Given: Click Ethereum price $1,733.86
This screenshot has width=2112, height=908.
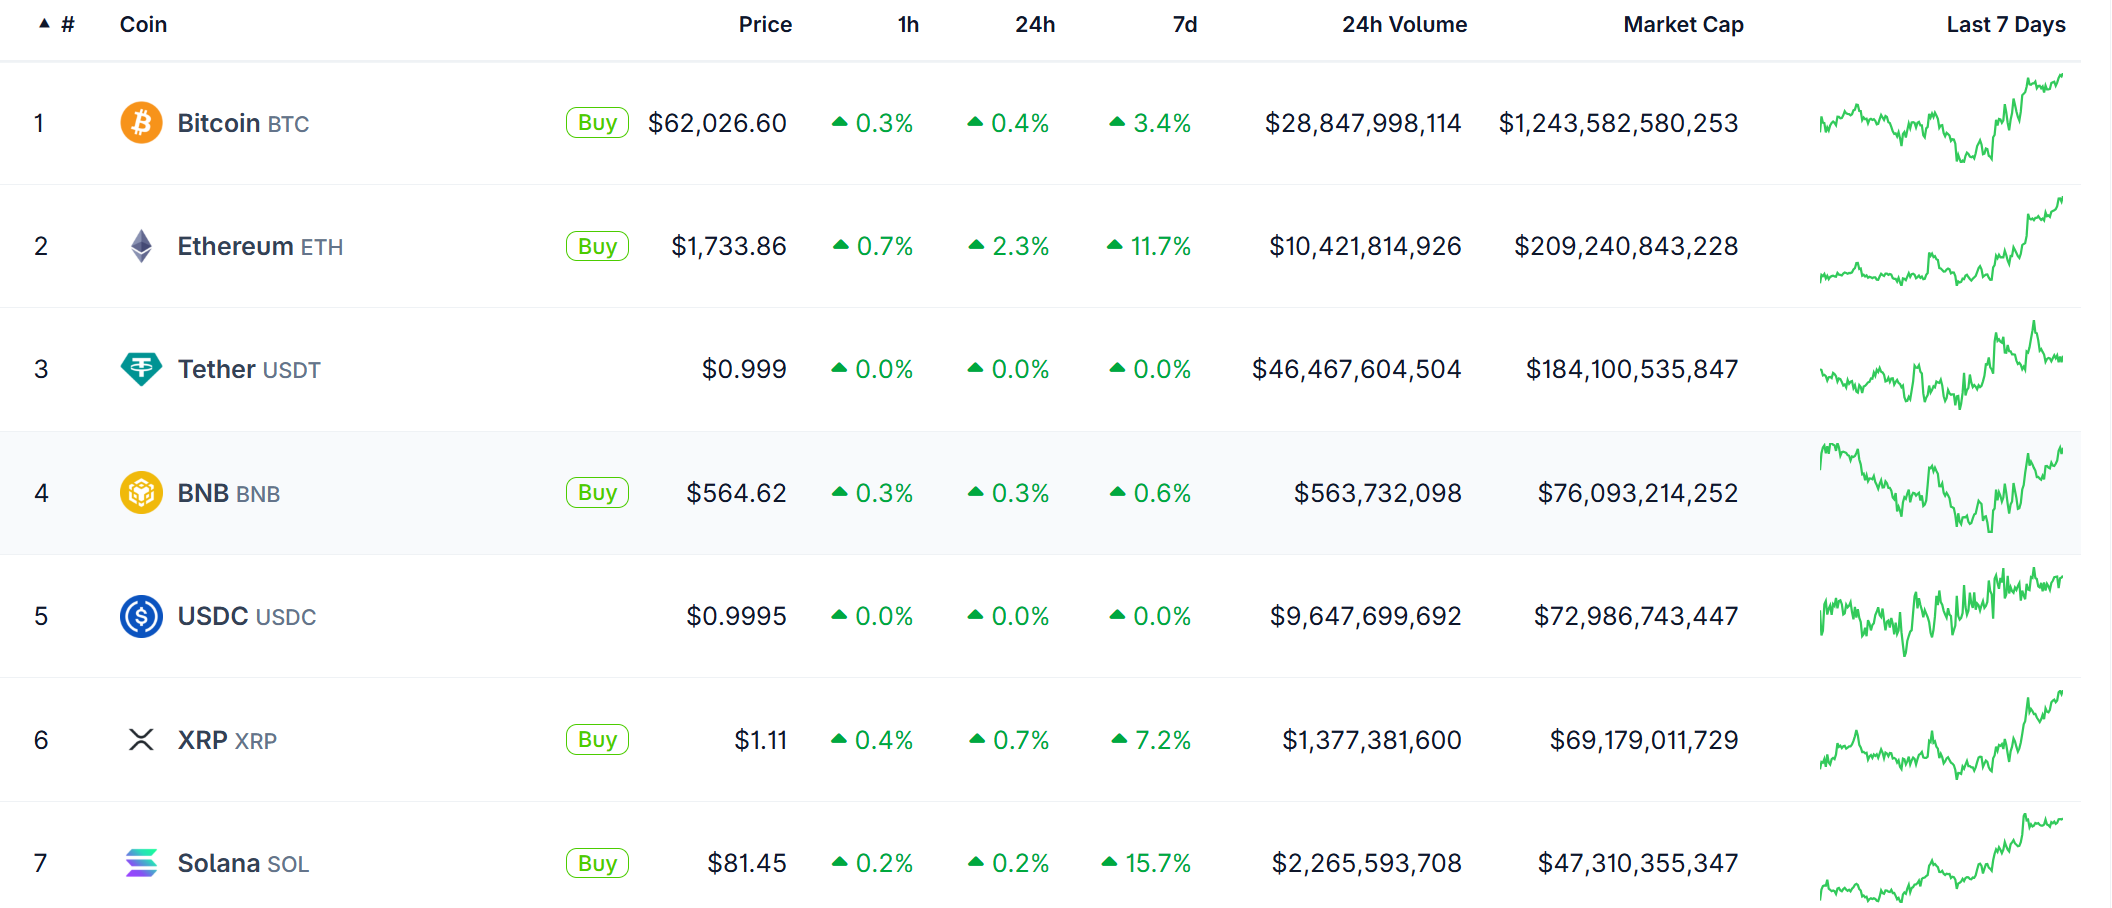Looking at the screenshot, I should point(729,246).
